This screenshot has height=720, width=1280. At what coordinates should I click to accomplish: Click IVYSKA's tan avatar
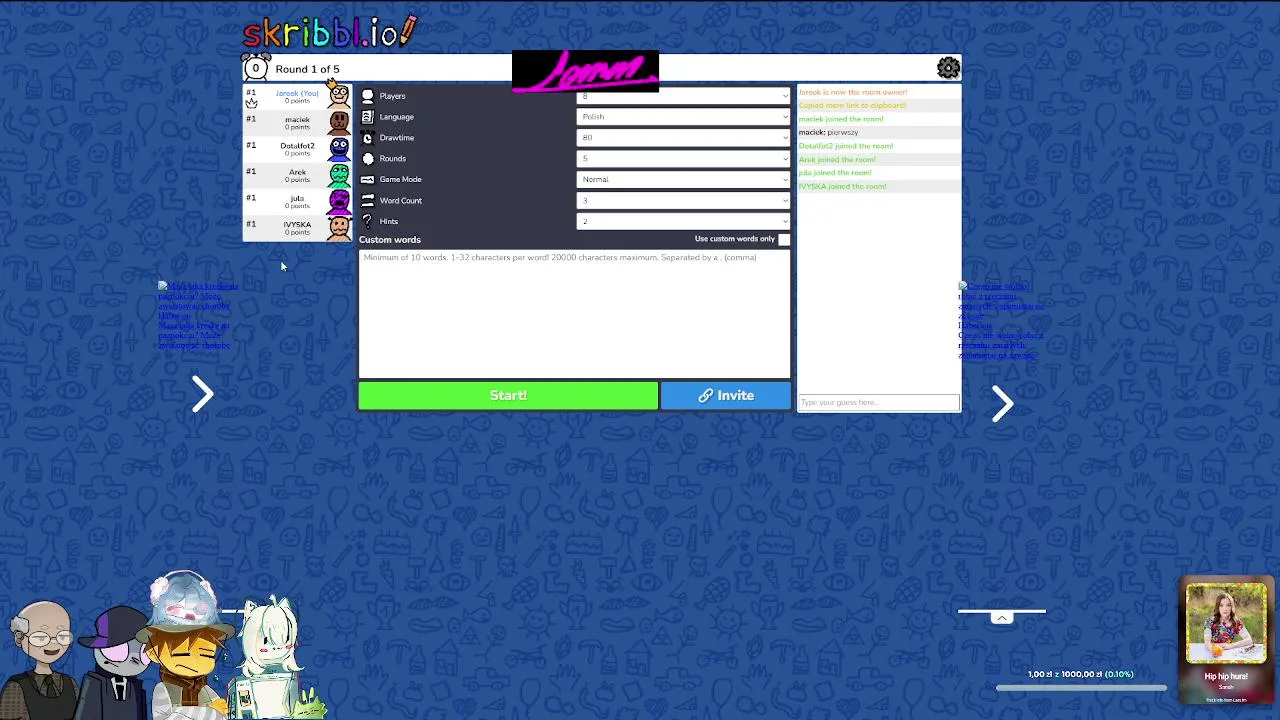pyautogui.click(x=339, y=227)
